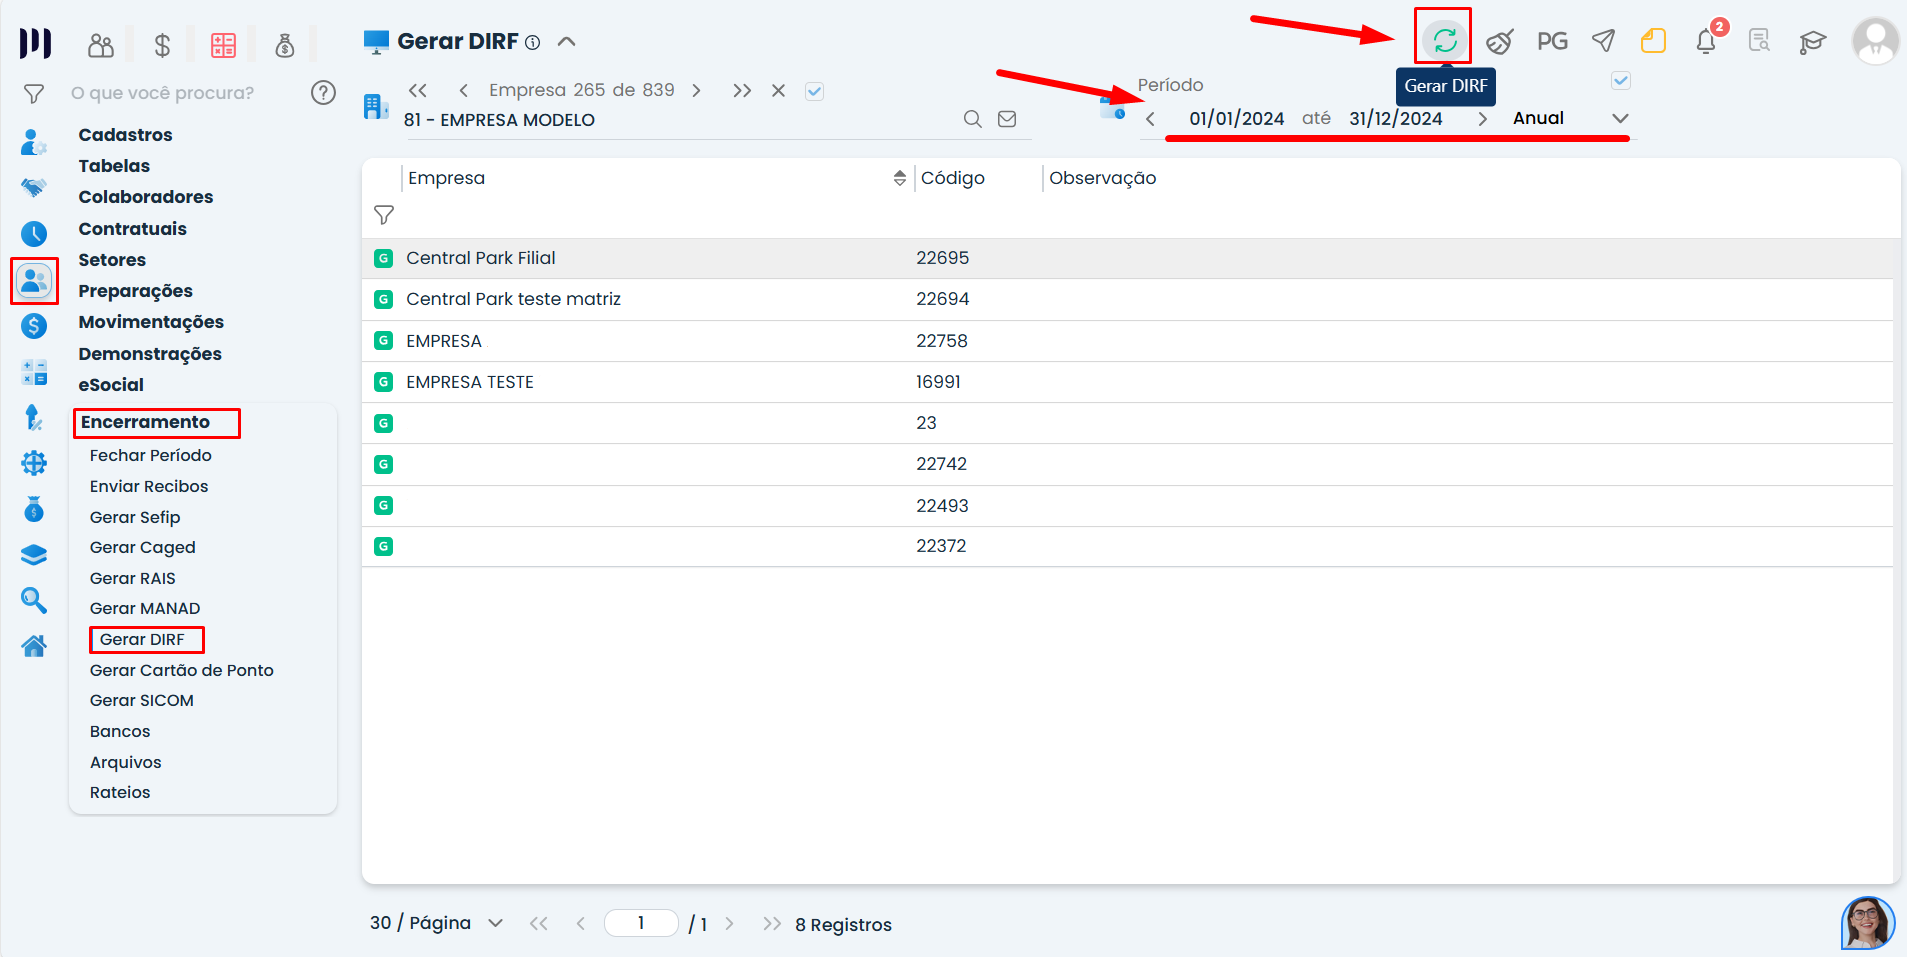1907x957 pixels.
Task: Open the chat assistant avatar at bottom right
Action: click(1868, 922)
